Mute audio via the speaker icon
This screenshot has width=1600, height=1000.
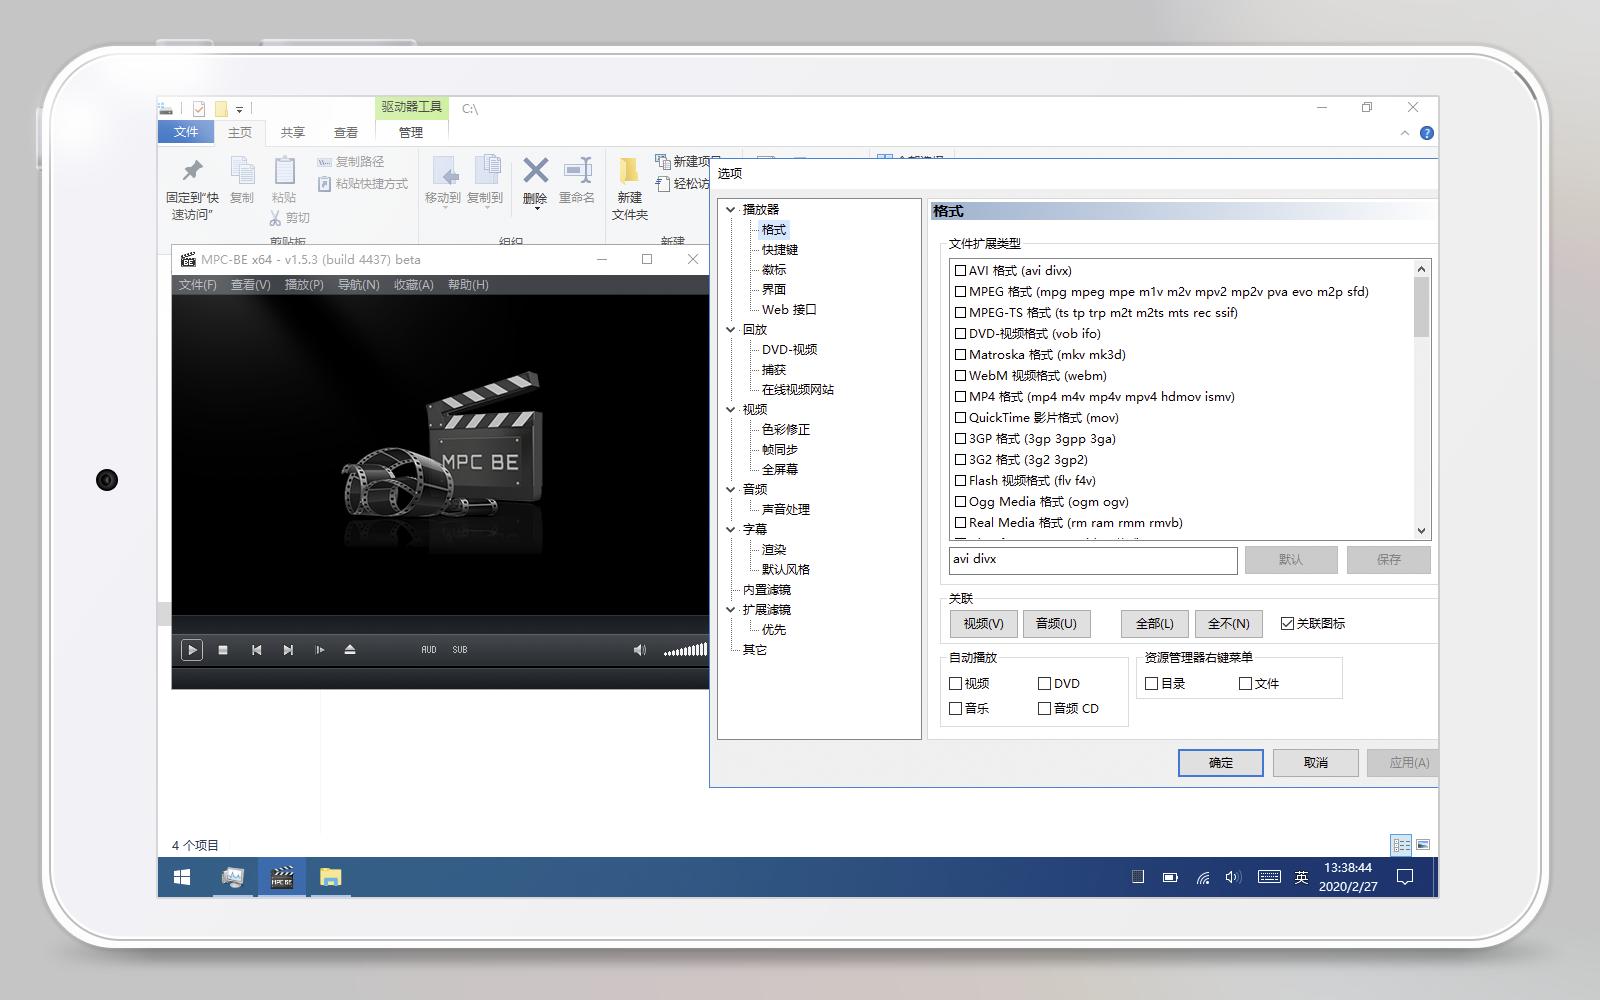(x=640, y=649)
